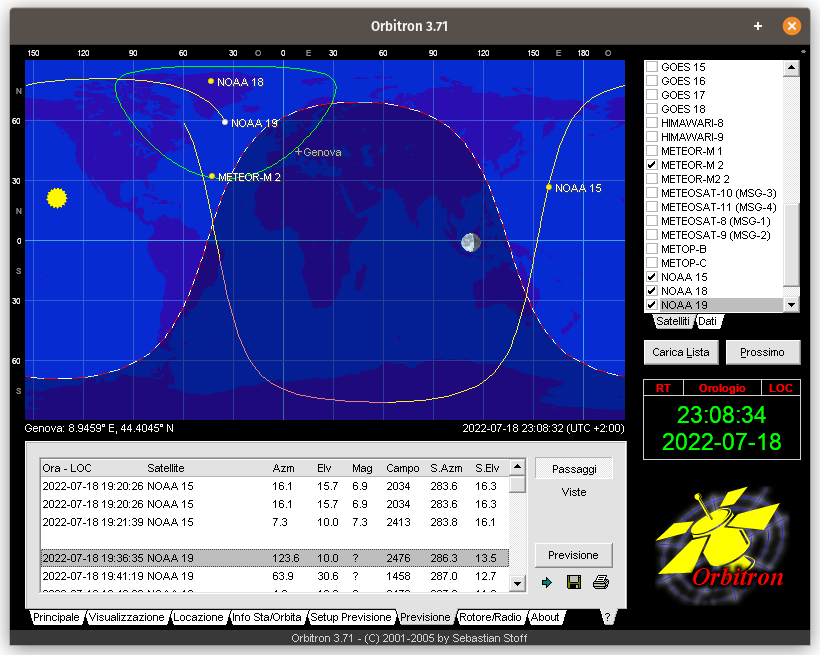
Task: Untick the NOAA 19 checkbox
Action: (x=652, y=305)
